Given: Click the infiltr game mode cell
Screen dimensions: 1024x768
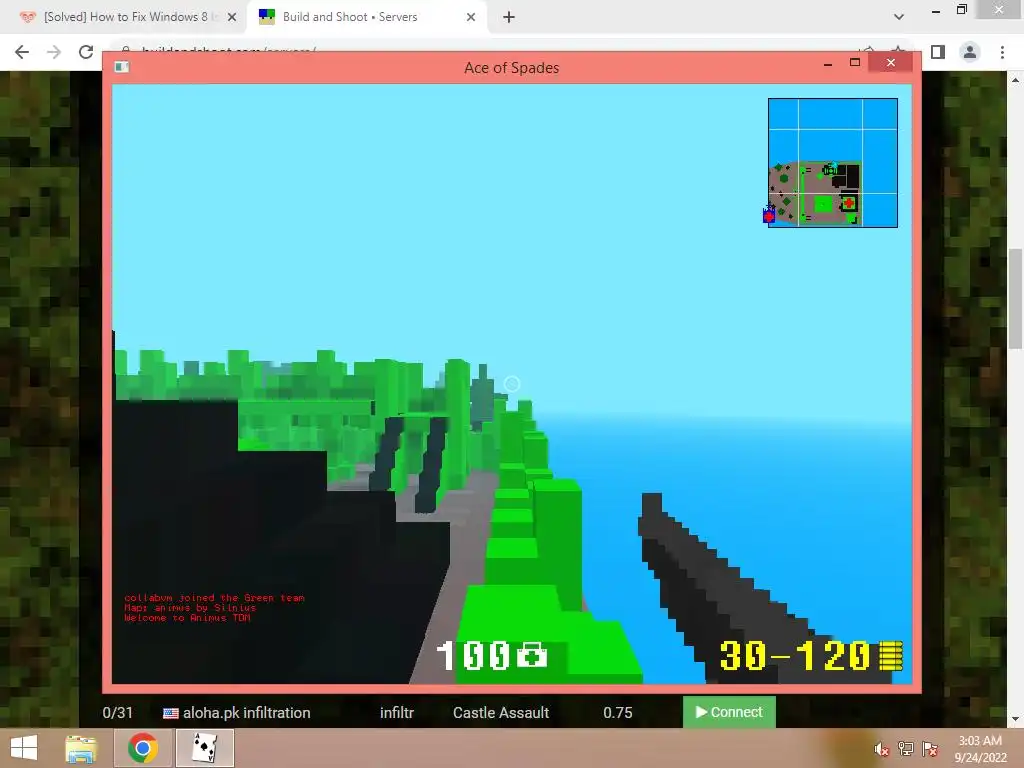Looking at the screenshot, I should (x=397, y=712).
